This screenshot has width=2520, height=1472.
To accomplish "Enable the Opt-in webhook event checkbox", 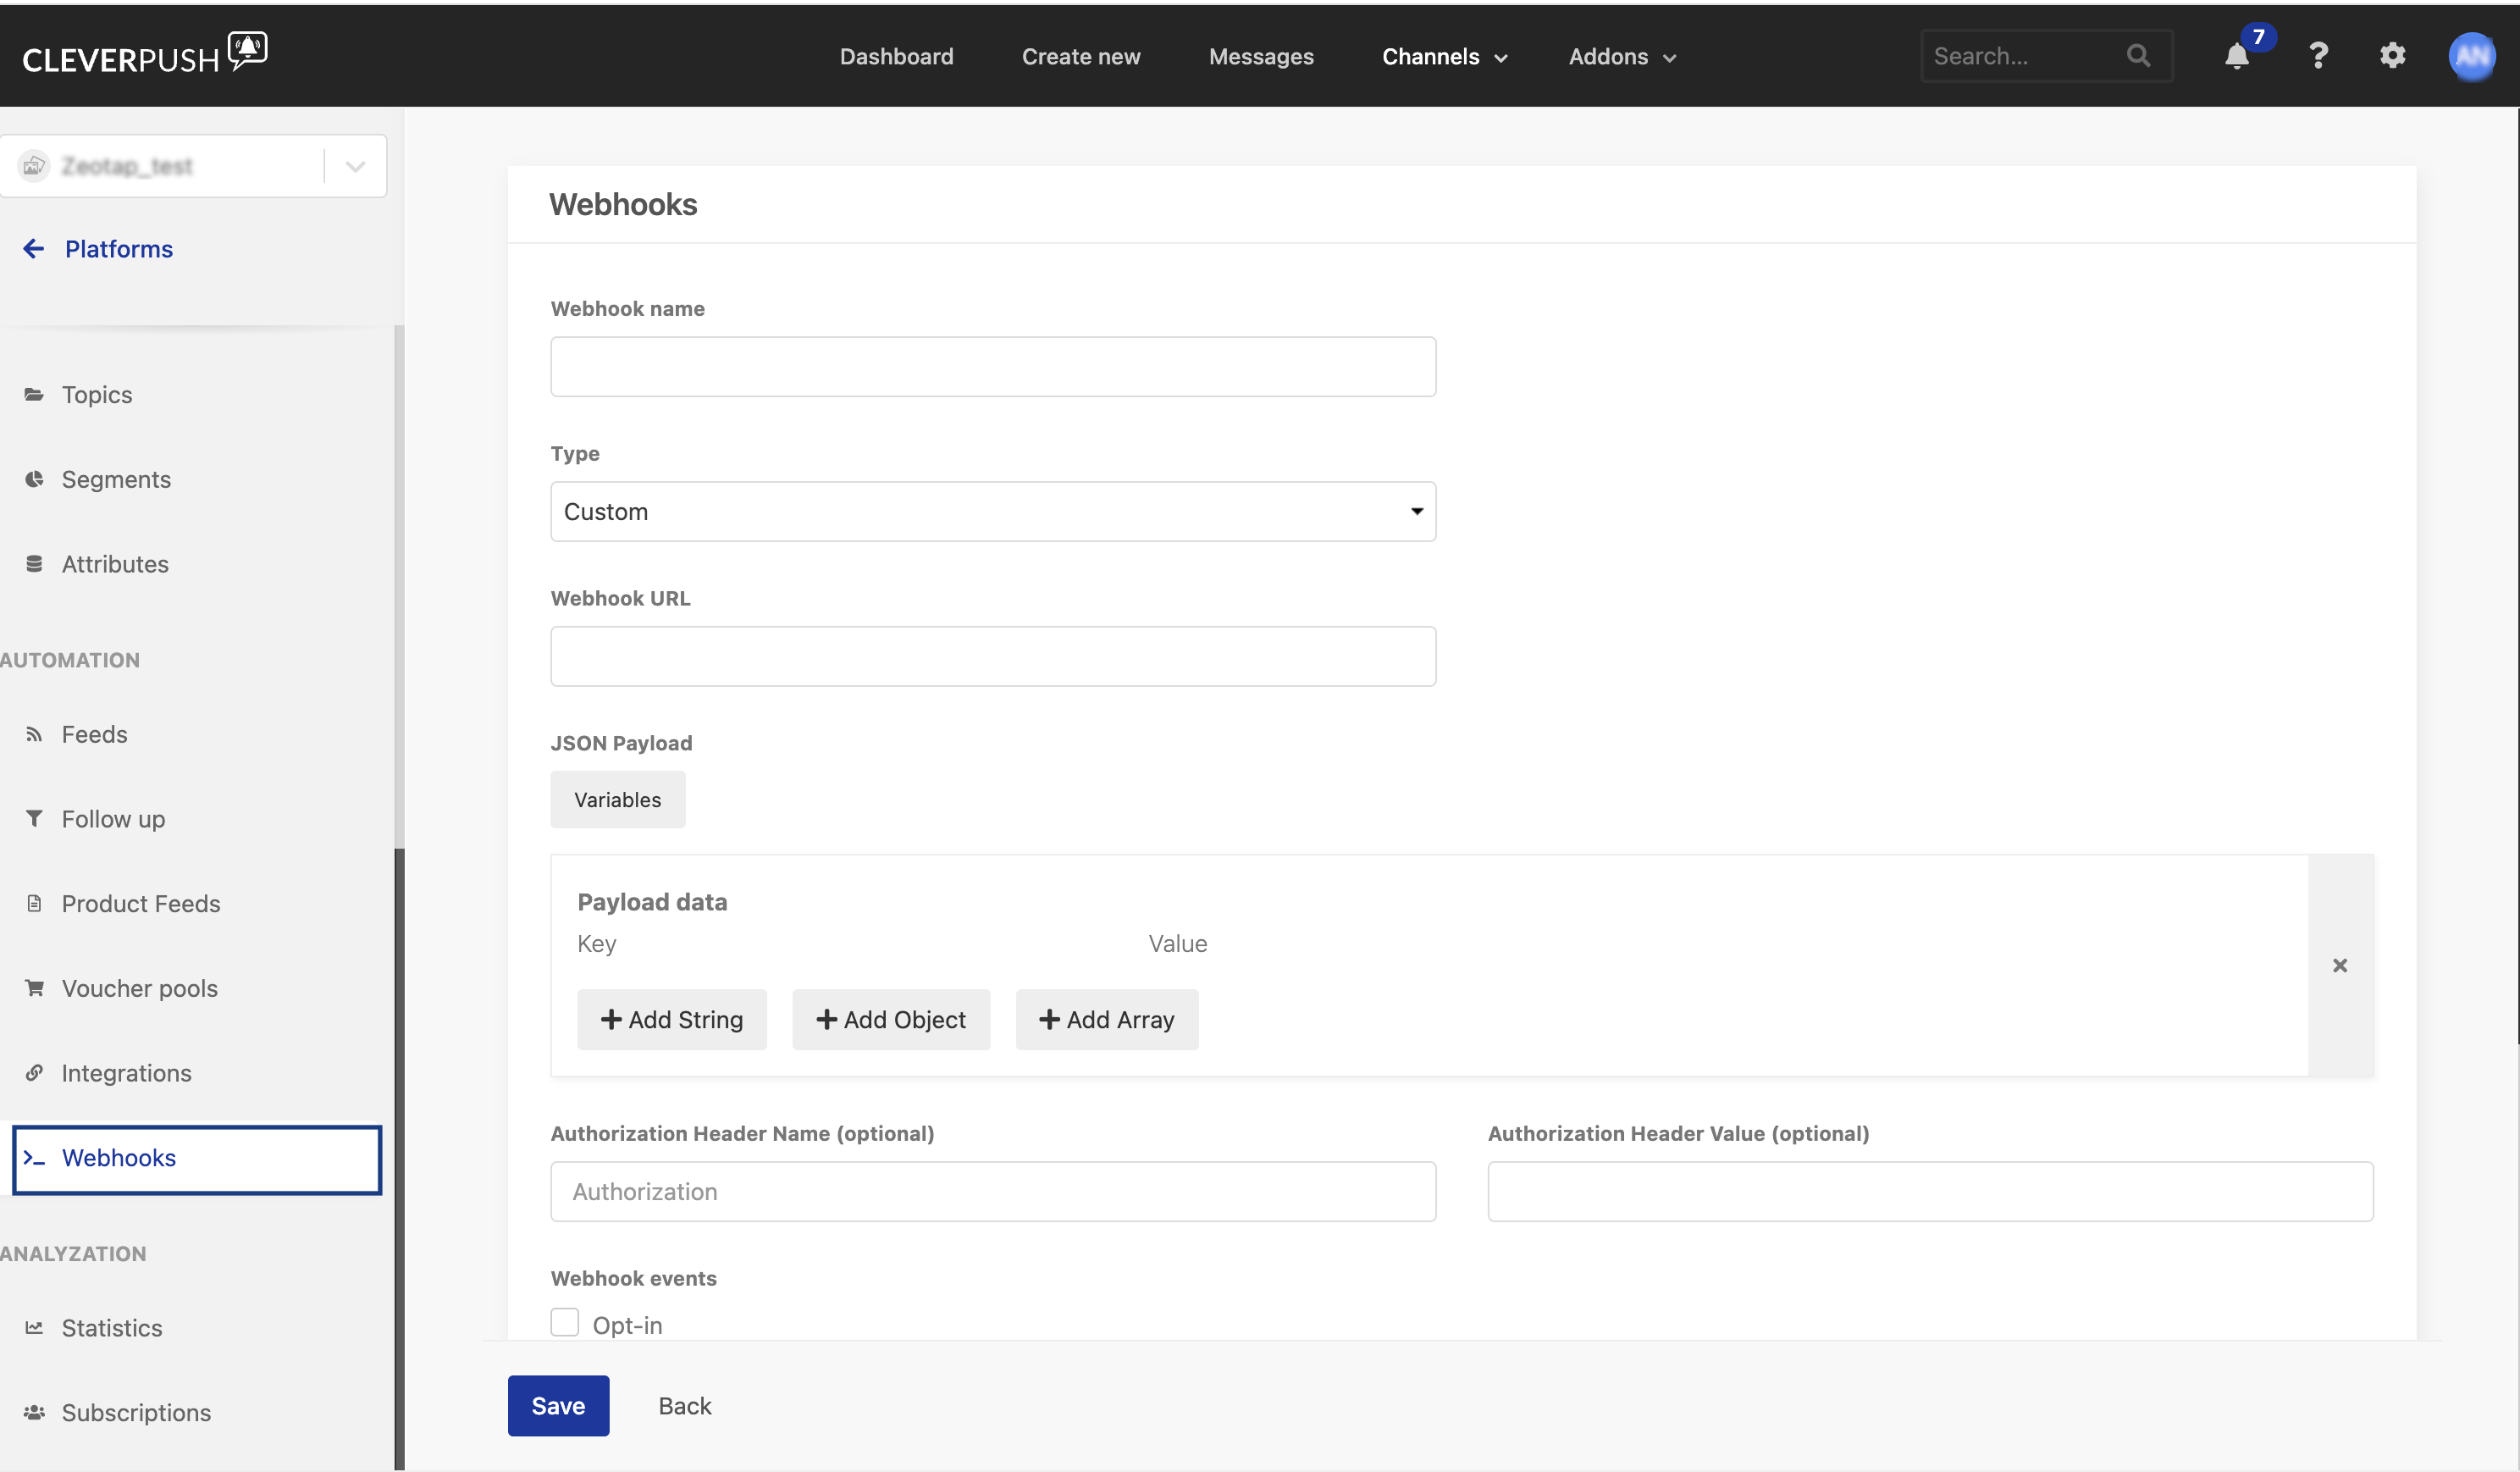I will point(565,1322).
